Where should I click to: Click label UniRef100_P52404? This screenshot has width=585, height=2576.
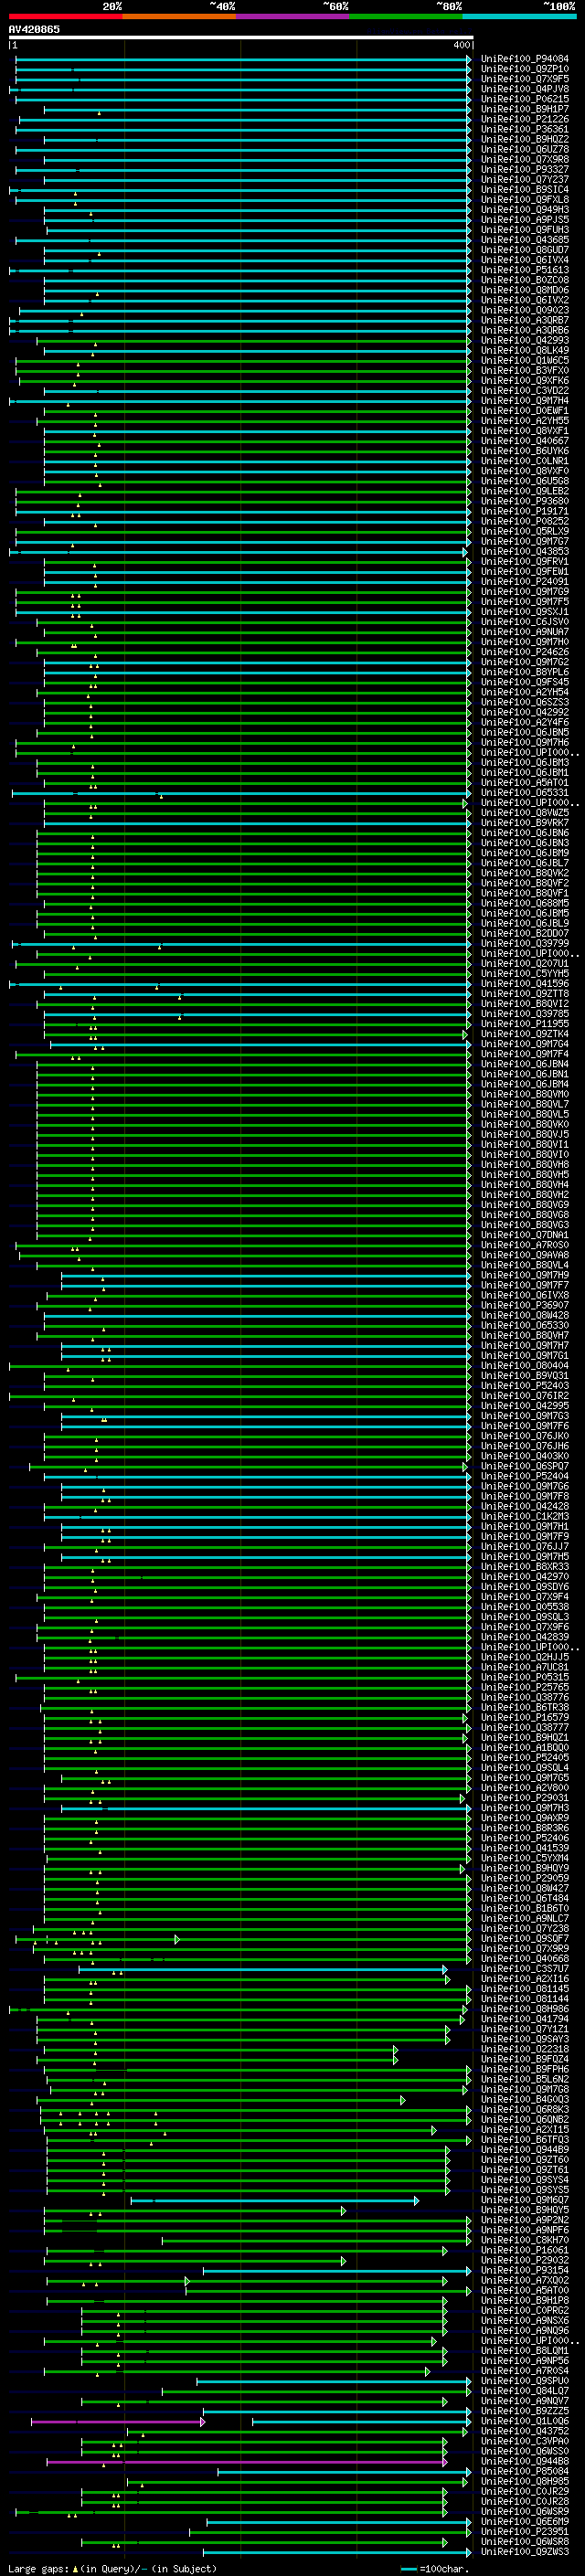(x=525, y=1476)
